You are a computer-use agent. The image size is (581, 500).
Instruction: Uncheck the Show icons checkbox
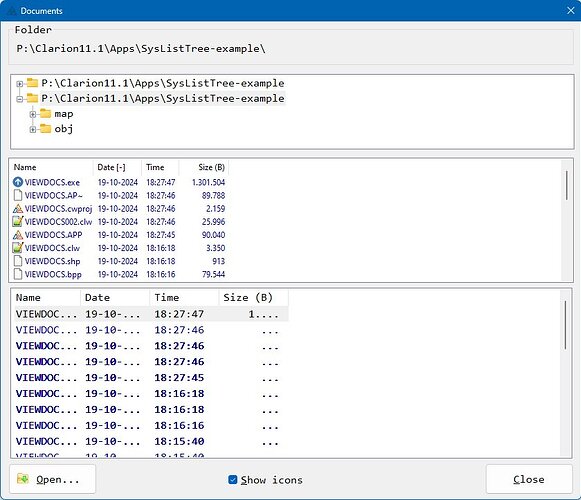(233, 480)
